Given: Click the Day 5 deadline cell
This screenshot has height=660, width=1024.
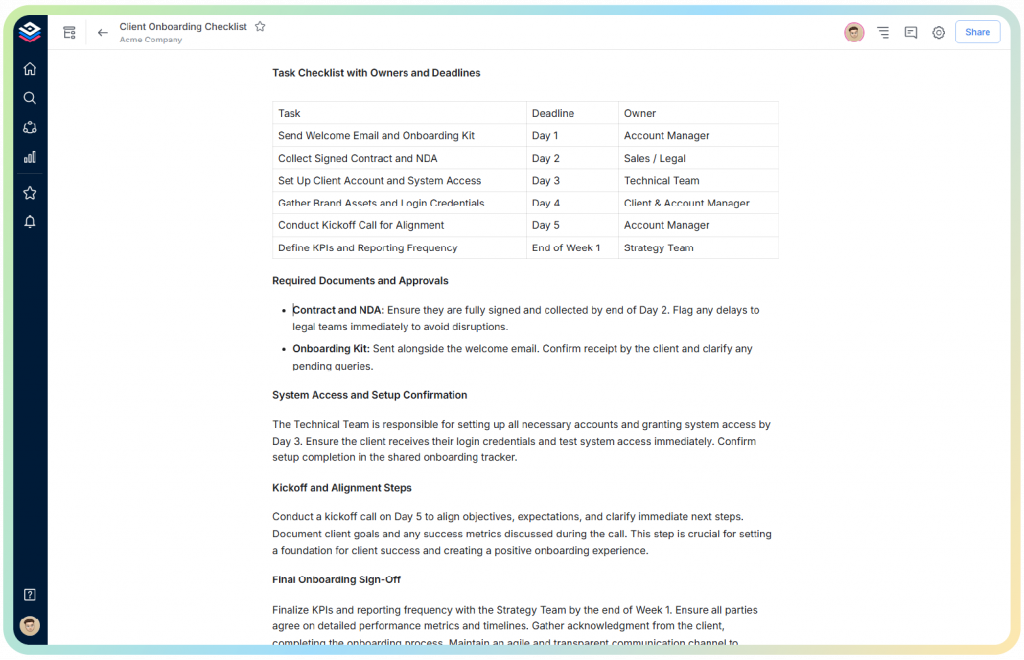Looking at the screenshot, I should click(x=572, y=225).
